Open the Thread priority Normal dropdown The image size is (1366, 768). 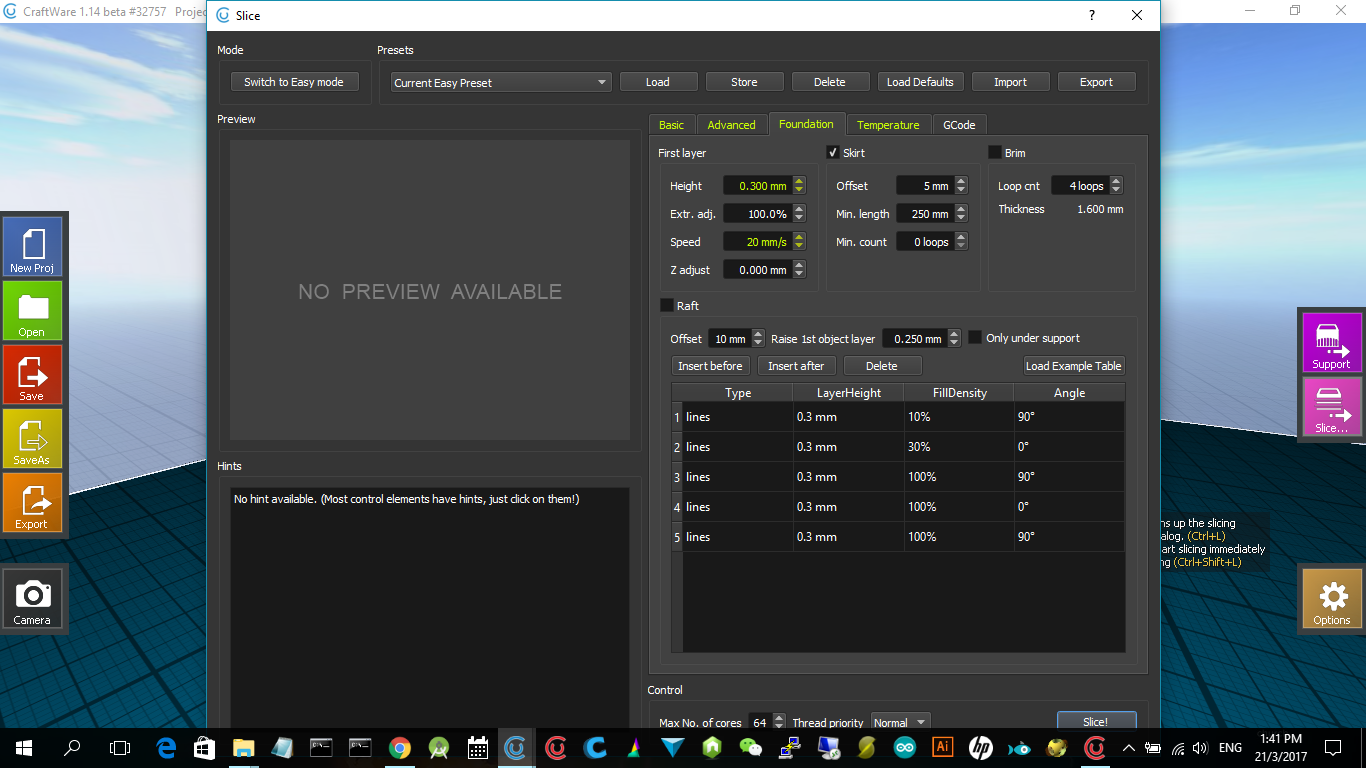pyautogui.click(x=900, y=722)
